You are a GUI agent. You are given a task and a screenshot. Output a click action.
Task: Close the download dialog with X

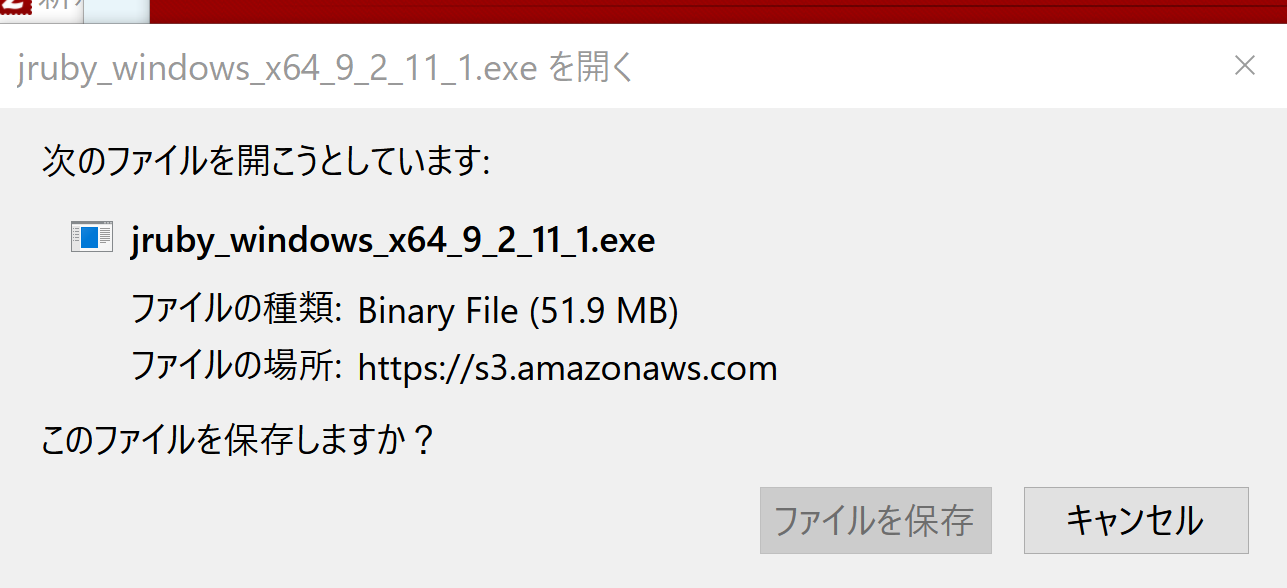(x=1244, y=66)
